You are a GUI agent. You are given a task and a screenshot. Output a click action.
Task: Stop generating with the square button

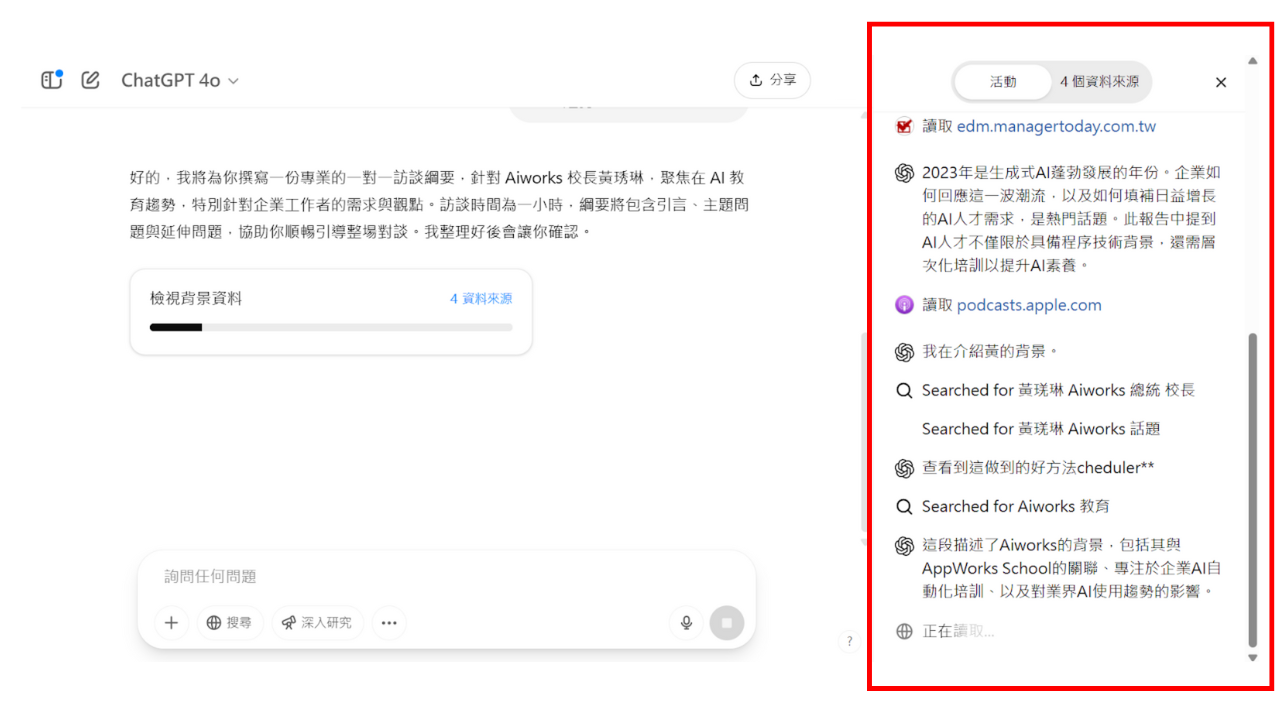point(727,622)
